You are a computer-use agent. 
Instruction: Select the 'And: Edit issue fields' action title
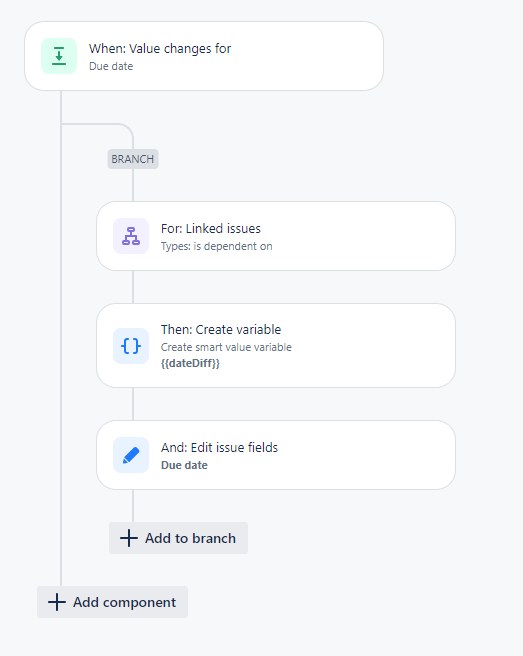point(219,448)
